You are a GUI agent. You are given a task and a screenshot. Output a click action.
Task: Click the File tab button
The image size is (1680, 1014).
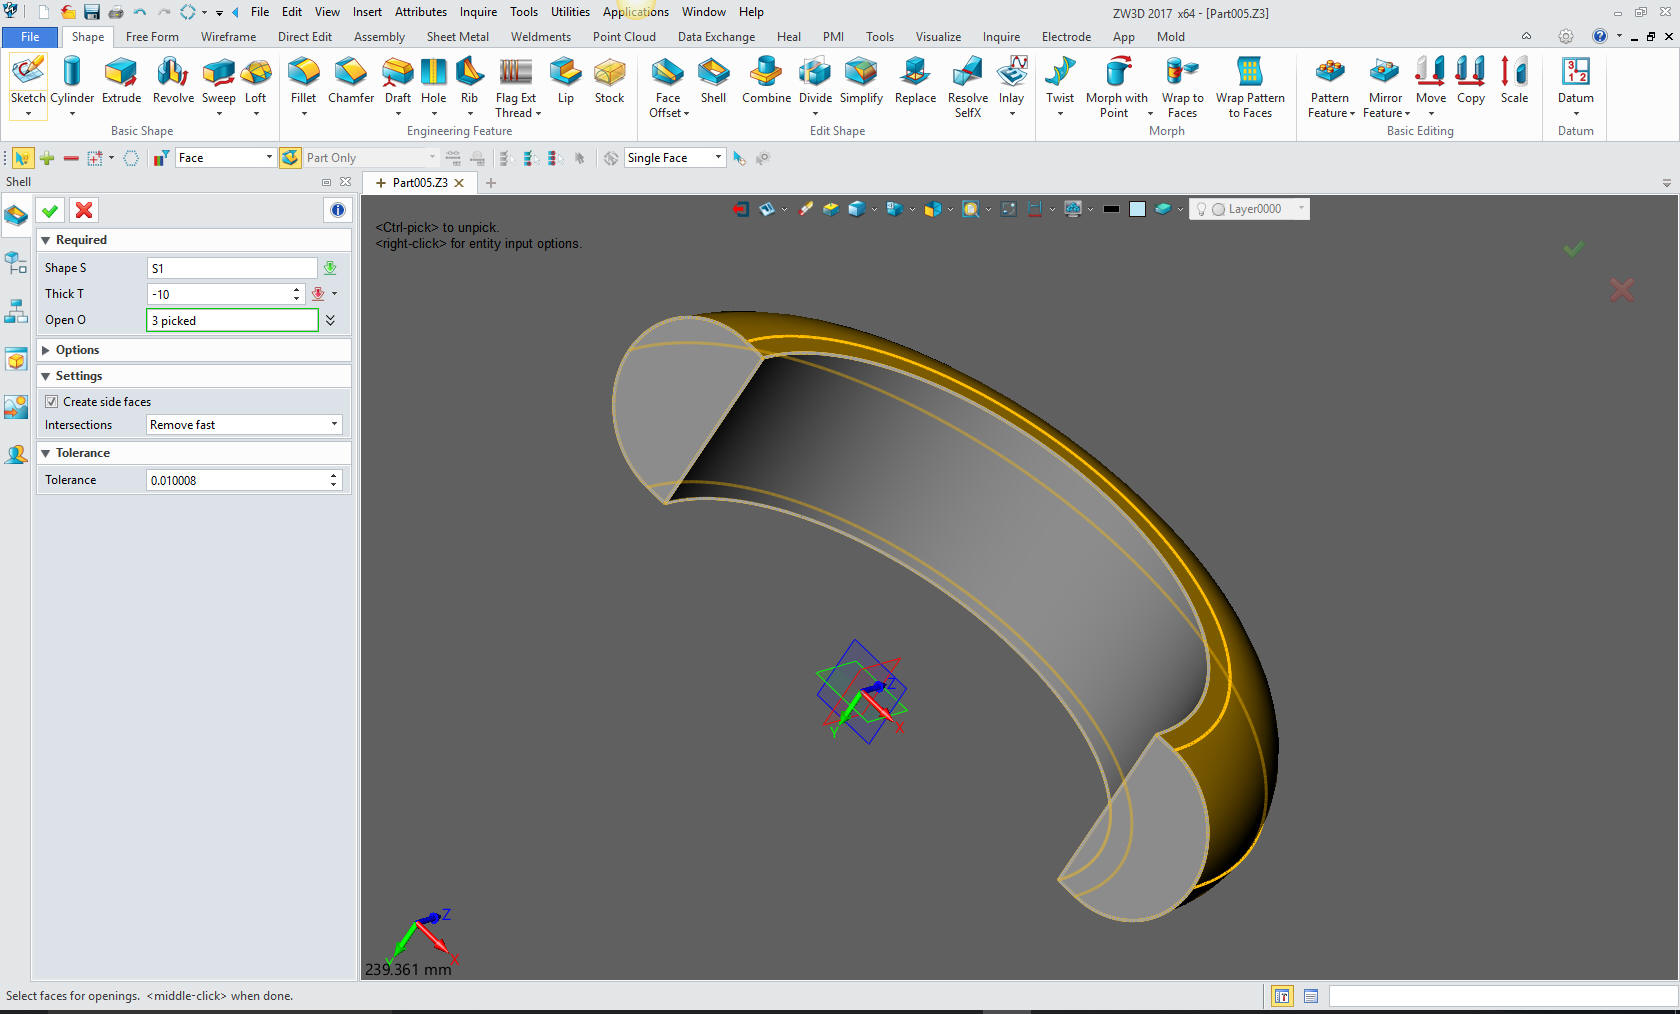[30, 37]
